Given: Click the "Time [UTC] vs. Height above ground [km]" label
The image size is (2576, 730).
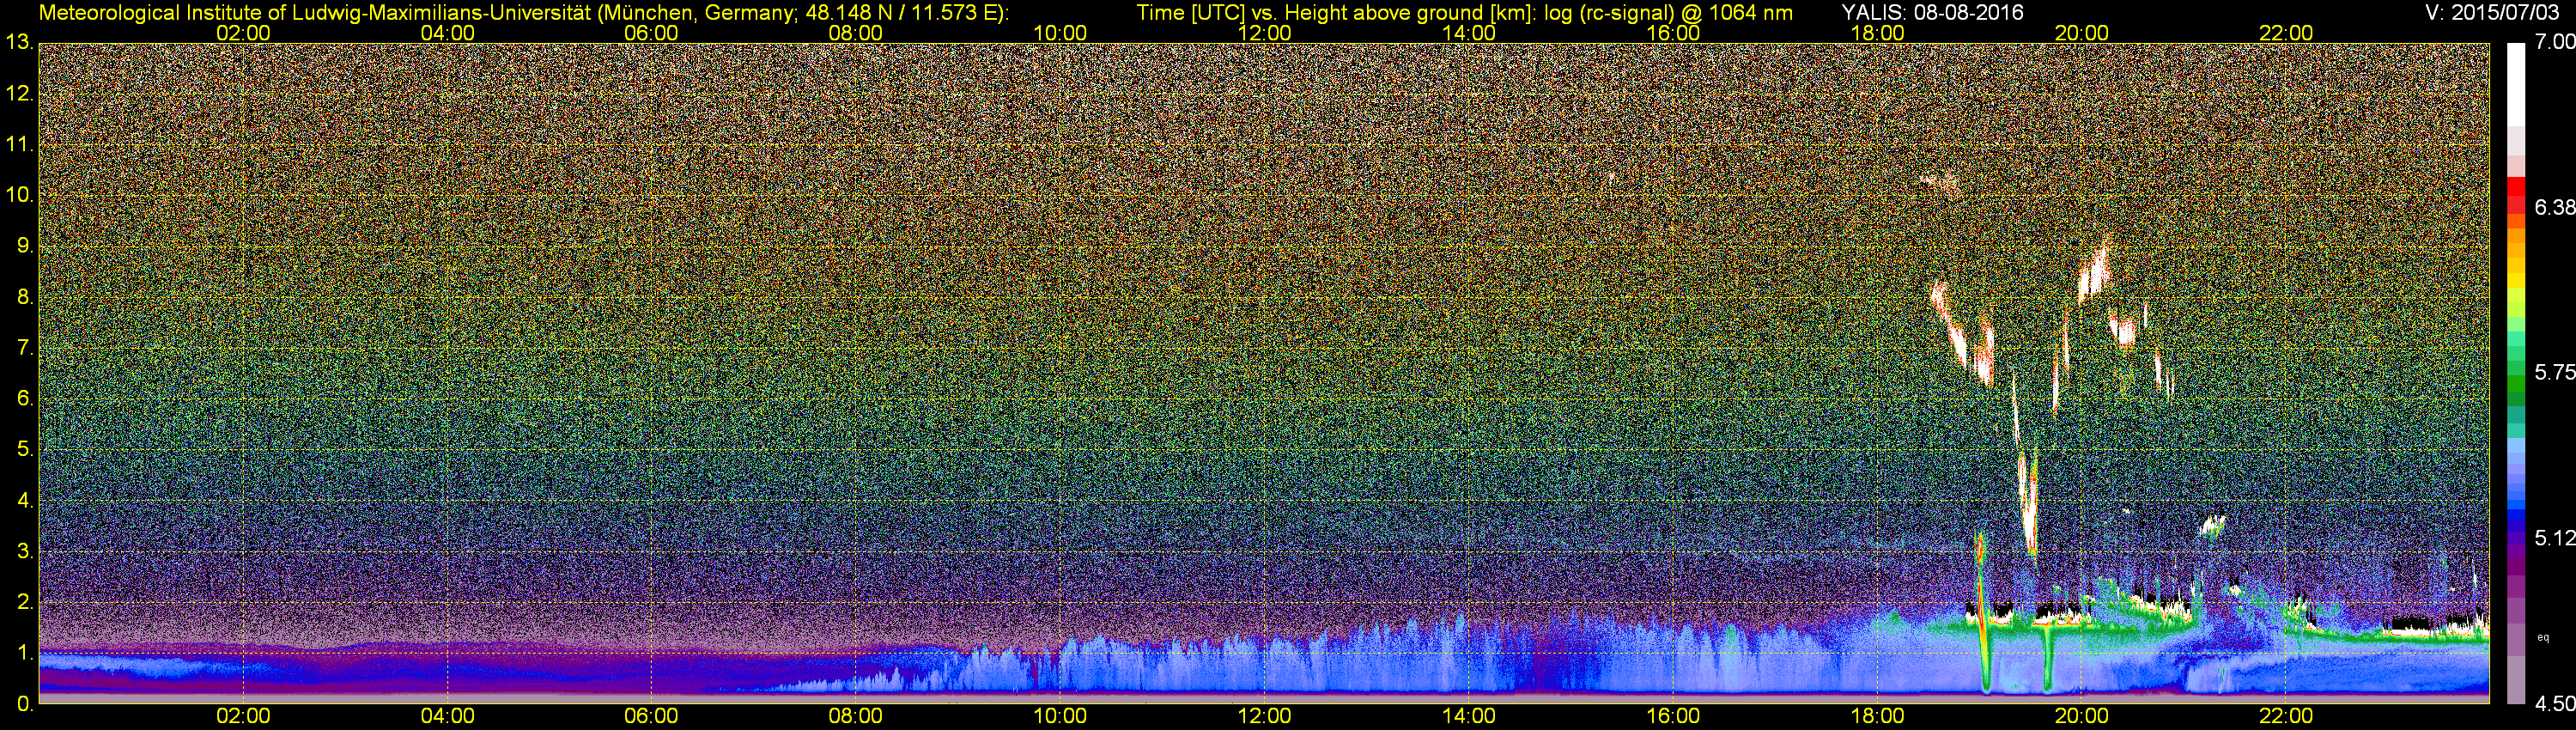Looking at the screenshot, I should point(1333,12).
